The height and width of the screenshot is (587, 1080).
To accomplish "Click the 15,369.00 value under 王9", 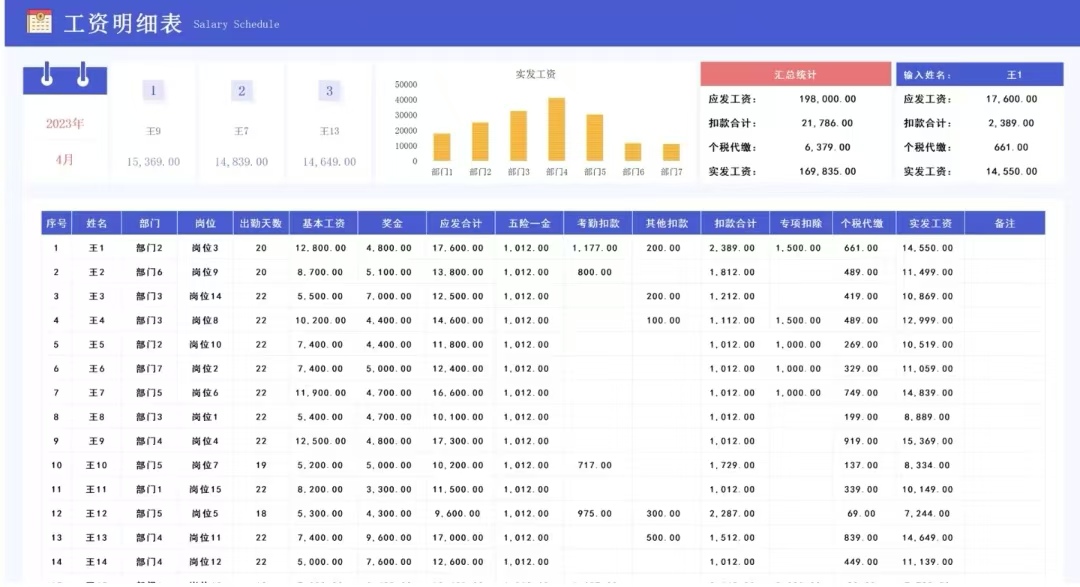I will pyautogui.click(x=152, y=160).
